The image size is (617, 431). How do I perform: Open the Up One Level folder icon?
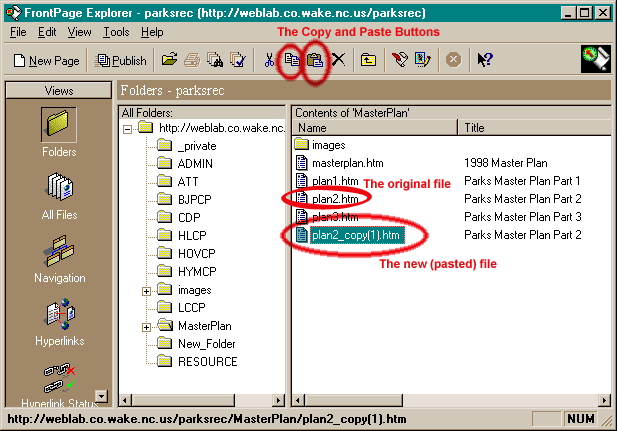[369, 60]
